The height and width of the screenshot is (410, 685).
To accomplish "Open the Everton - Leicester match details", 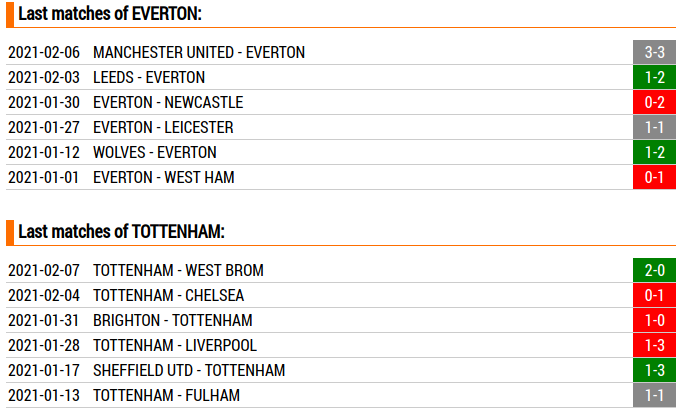I will coord(163,127).
